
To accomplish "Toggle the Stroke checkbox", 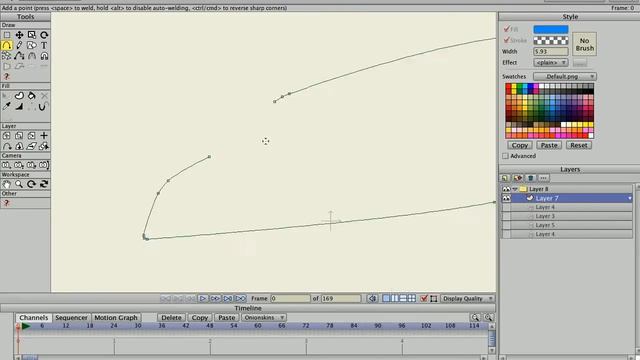I will pos(507,40).
